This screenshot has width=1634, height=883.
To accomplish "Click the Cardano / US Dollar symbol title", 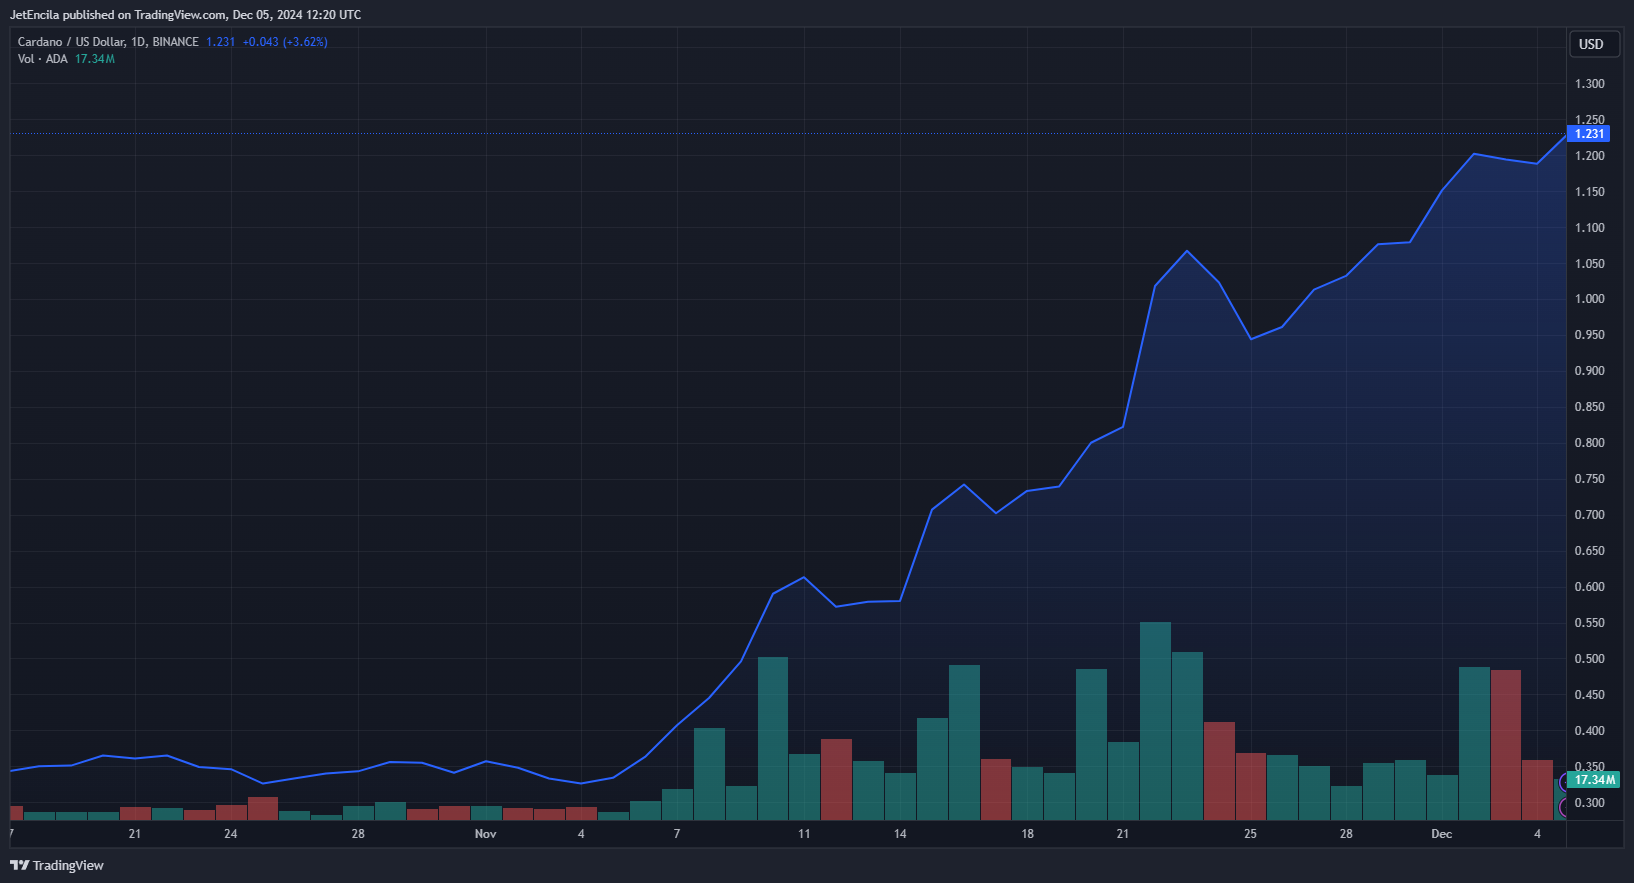I will point(71,42).
